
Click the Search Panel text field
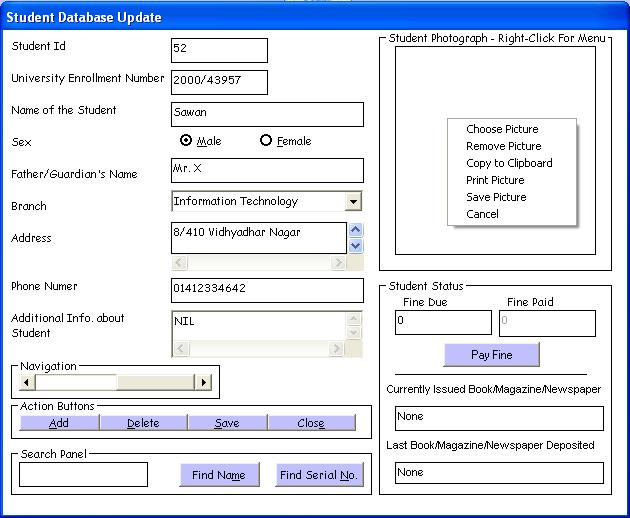83,474
